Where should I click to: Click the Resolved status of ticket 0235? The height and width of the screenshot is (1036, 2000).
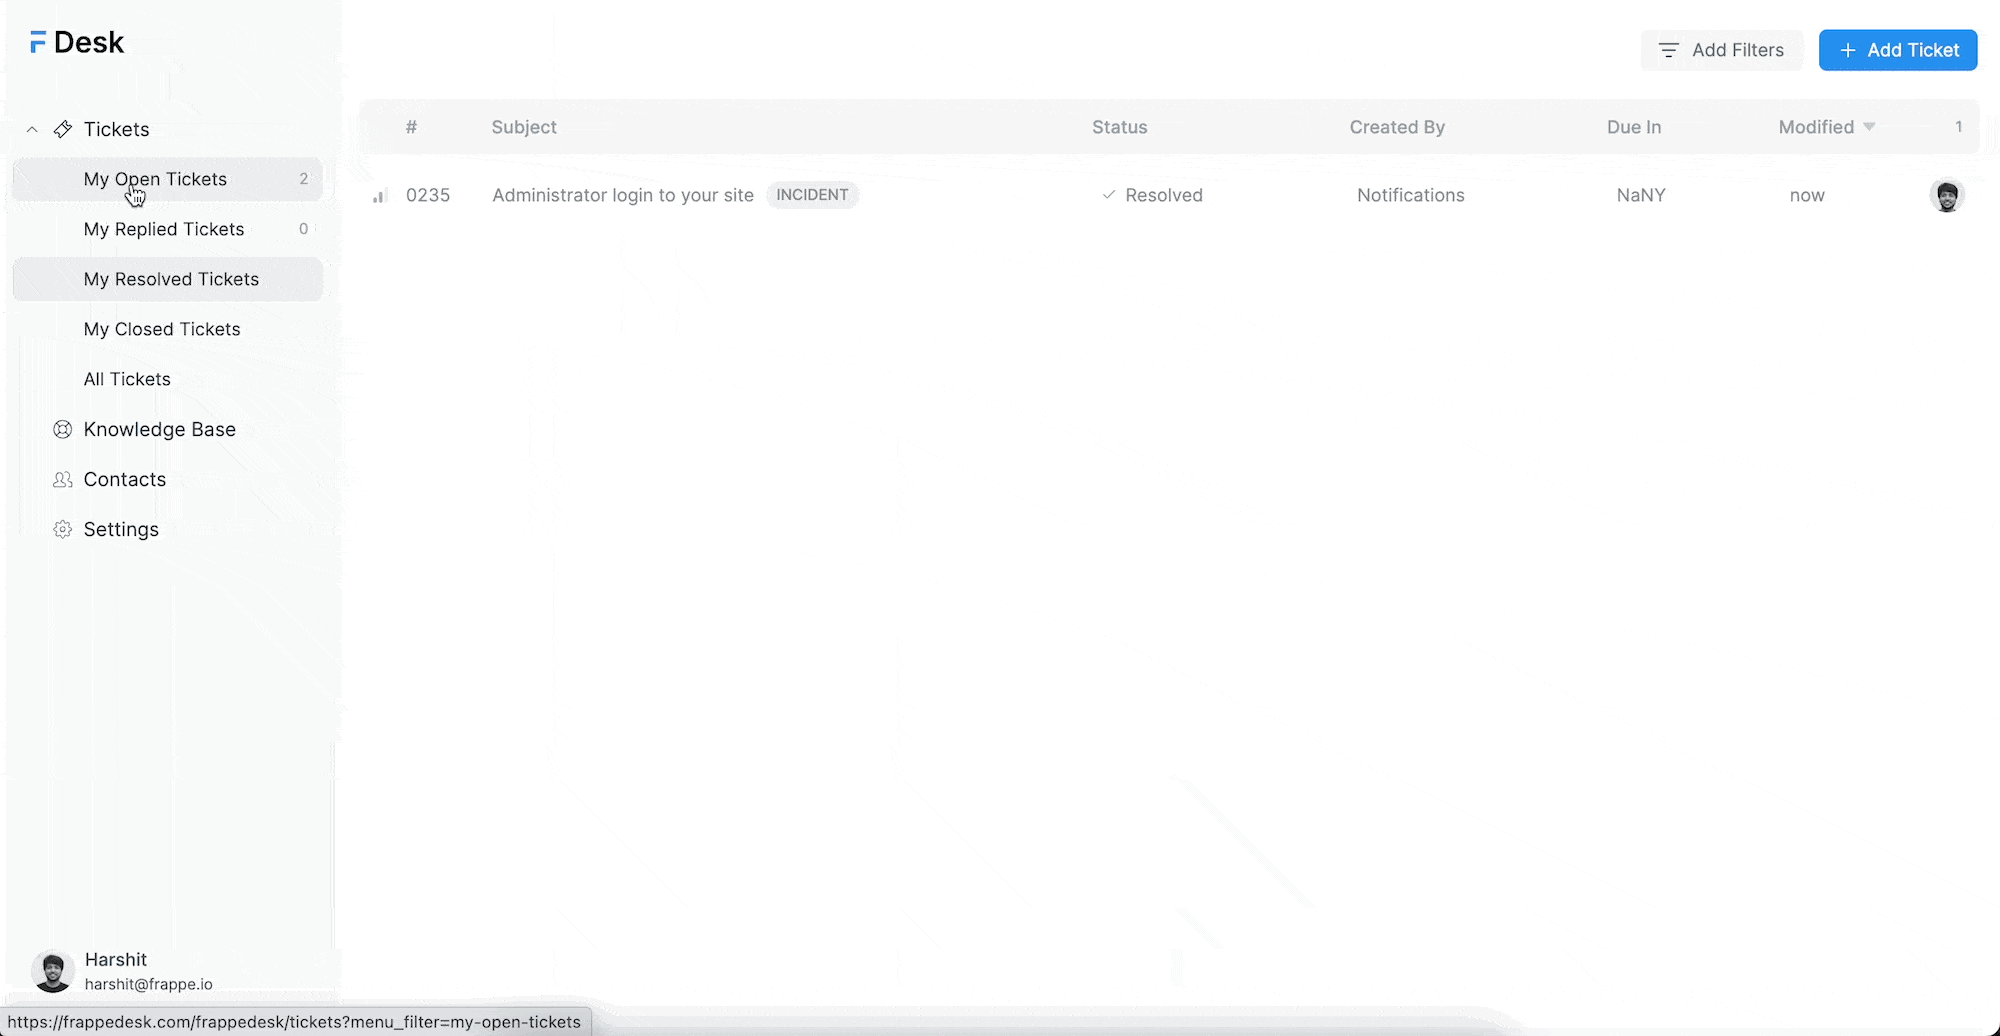pos(1164,195)
